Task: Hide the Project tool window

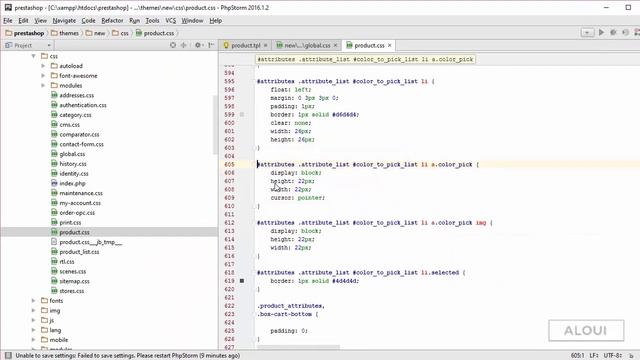Action: pos(211,45)
